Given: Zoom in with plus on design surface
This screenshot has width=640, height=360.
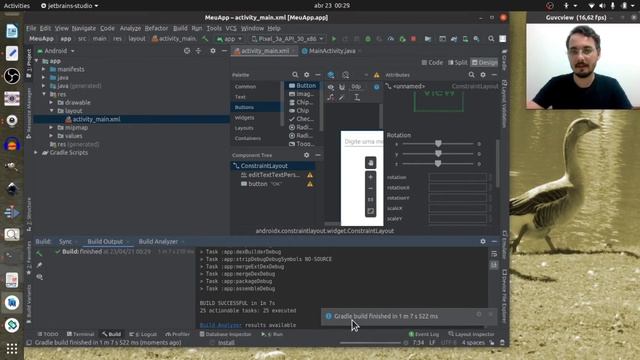Looking at the screenshot, I should coord(371,177).
